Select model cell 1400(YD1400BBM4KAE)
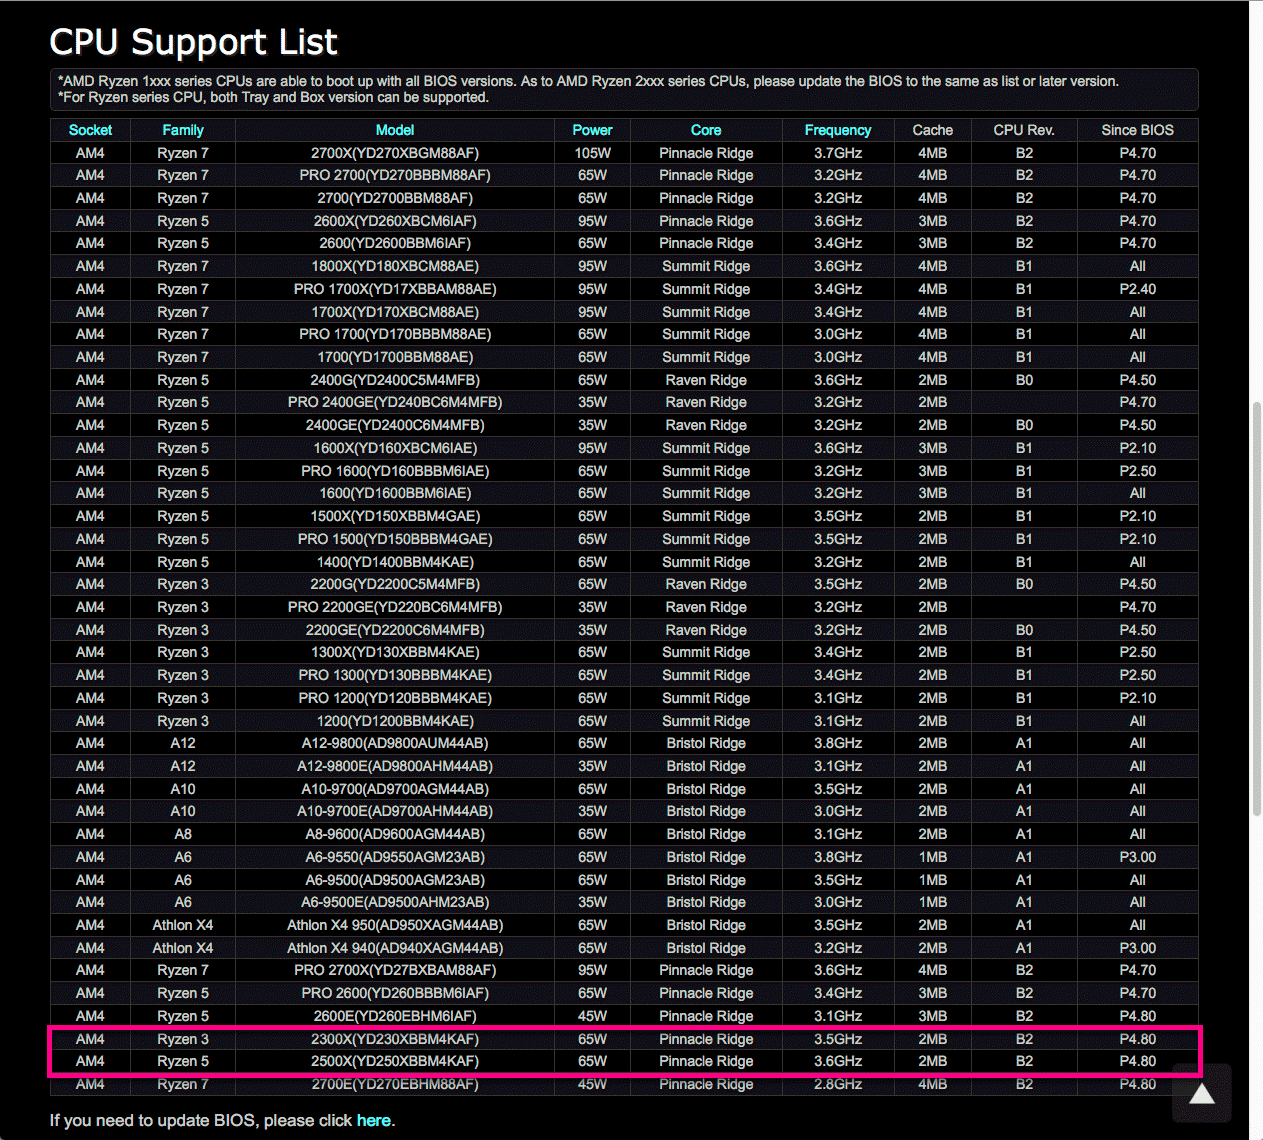The height and width of the screenshot is (1140, 1263). click(395, 562)
